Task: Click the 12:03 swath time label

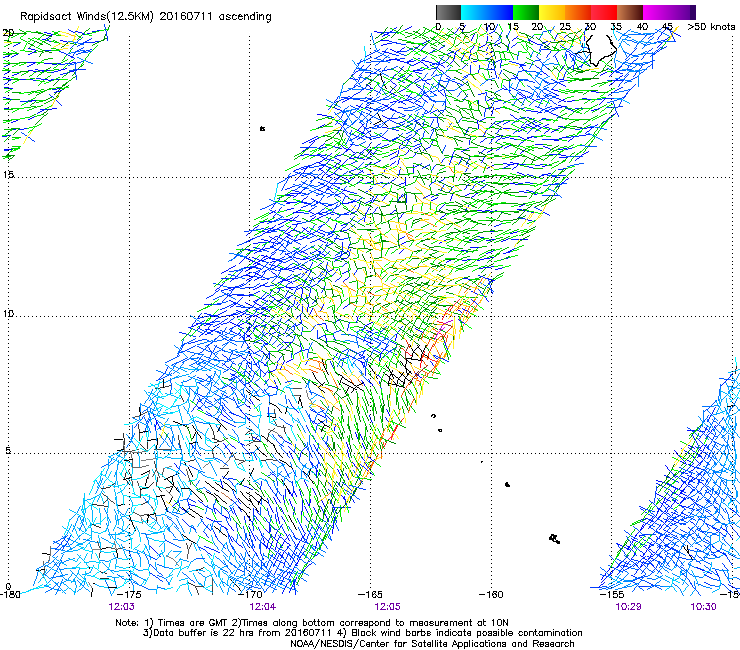Action: (x=121, y=607)
